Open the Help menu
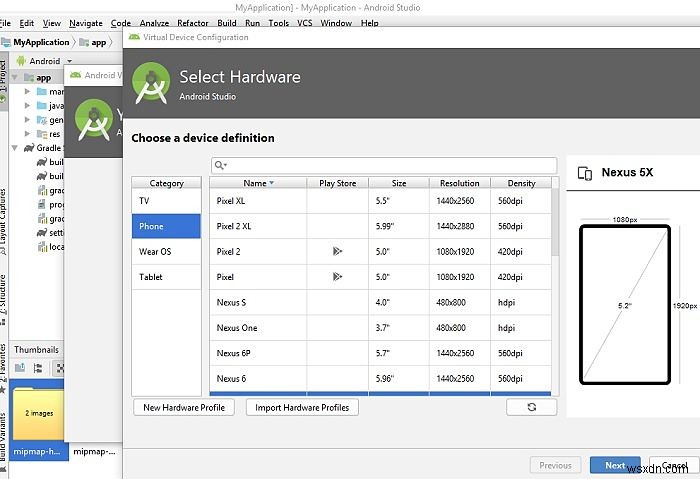The image size is (700, 479). 369,23
